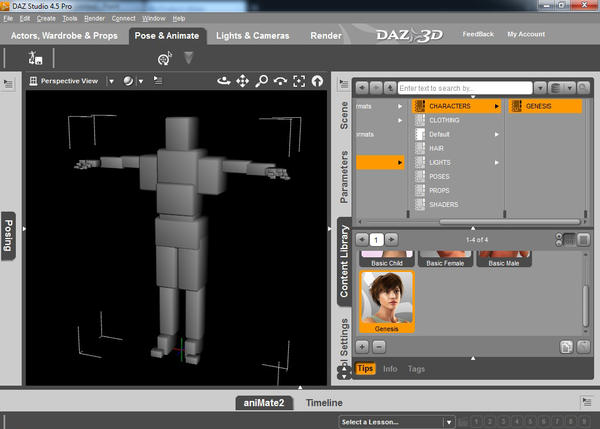Viewport: 600px width, 429px height.
Task: Expand the LIGHTS category arrow
Action: 496,162
